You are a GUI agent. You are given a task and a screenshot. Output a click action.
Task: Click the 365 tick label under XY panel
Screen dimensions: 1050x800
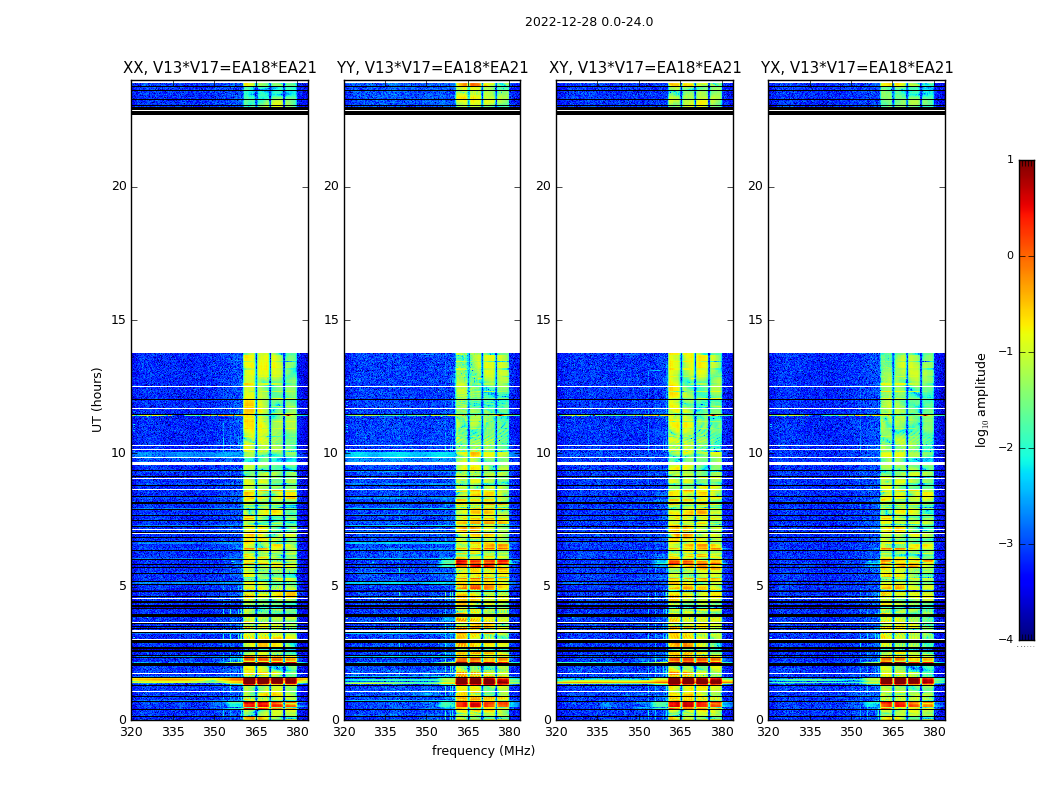point(680,732)
